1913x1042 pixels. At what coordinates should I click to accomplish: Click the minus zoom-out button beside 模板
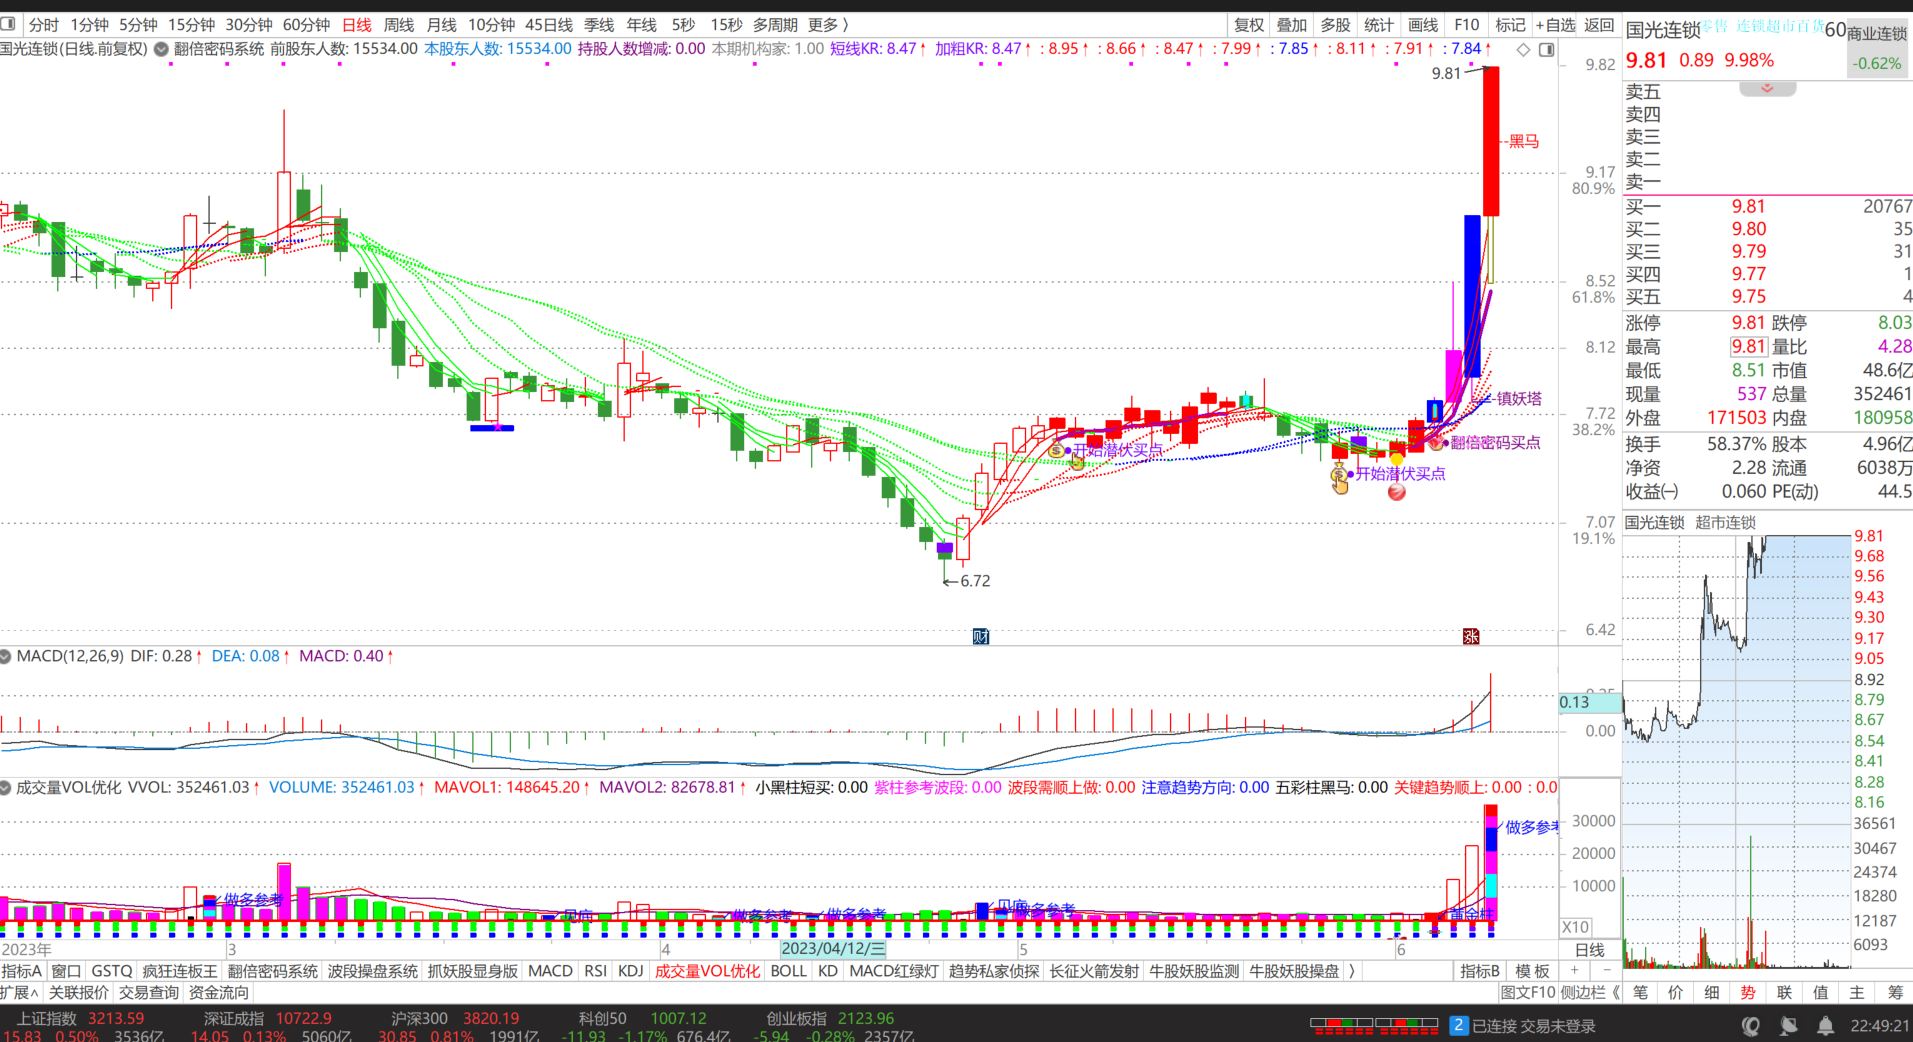(x=1606, y=971)
